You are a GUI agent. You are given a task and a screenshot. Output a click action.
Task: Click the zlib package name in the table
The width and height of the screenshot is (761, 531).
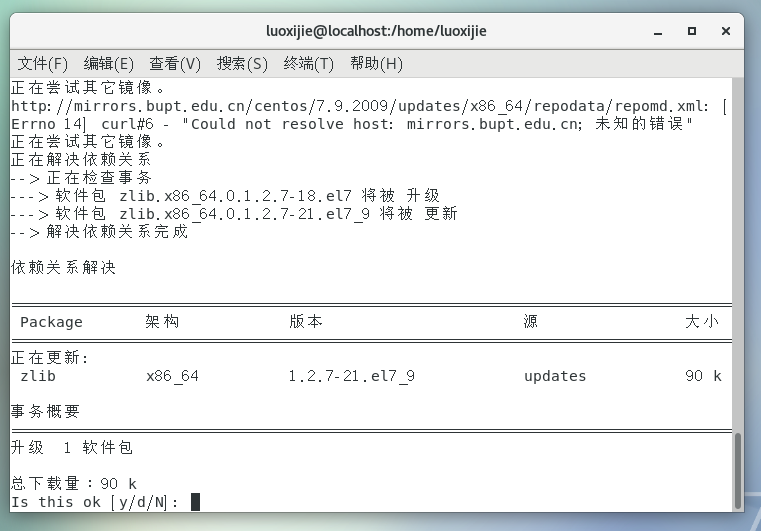(38, 376)
